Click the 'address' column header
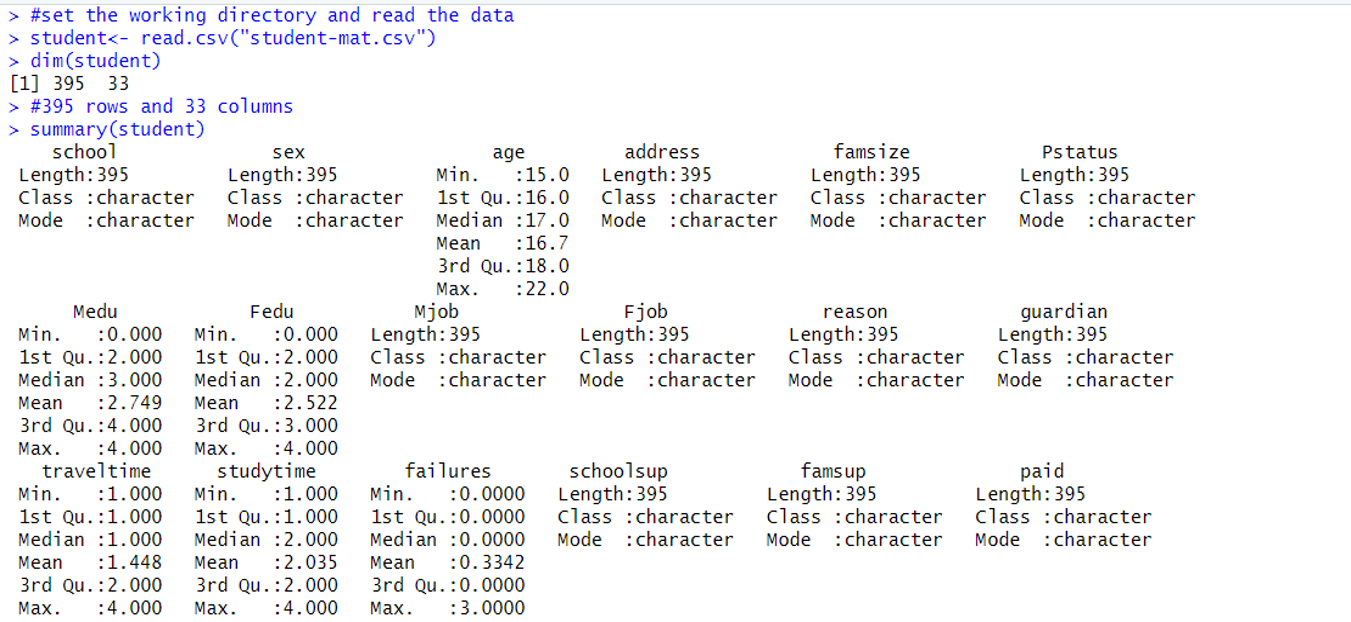 point(661,152)
